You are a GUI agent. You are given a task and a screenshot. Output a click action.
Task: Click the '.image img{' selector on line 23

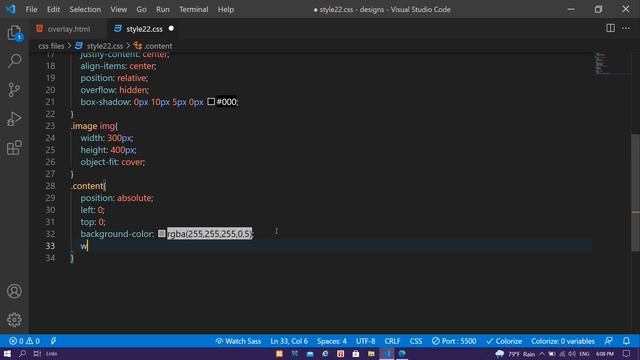point(94,126)
